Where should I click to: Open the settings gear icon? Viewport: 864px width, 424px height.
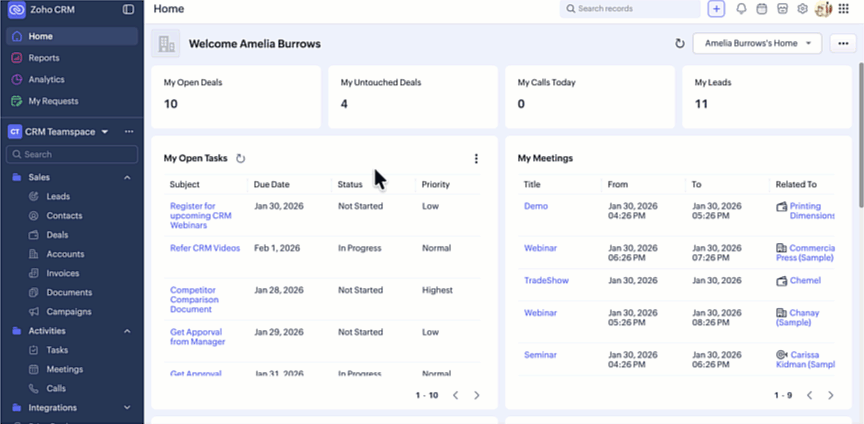[802, 9]
